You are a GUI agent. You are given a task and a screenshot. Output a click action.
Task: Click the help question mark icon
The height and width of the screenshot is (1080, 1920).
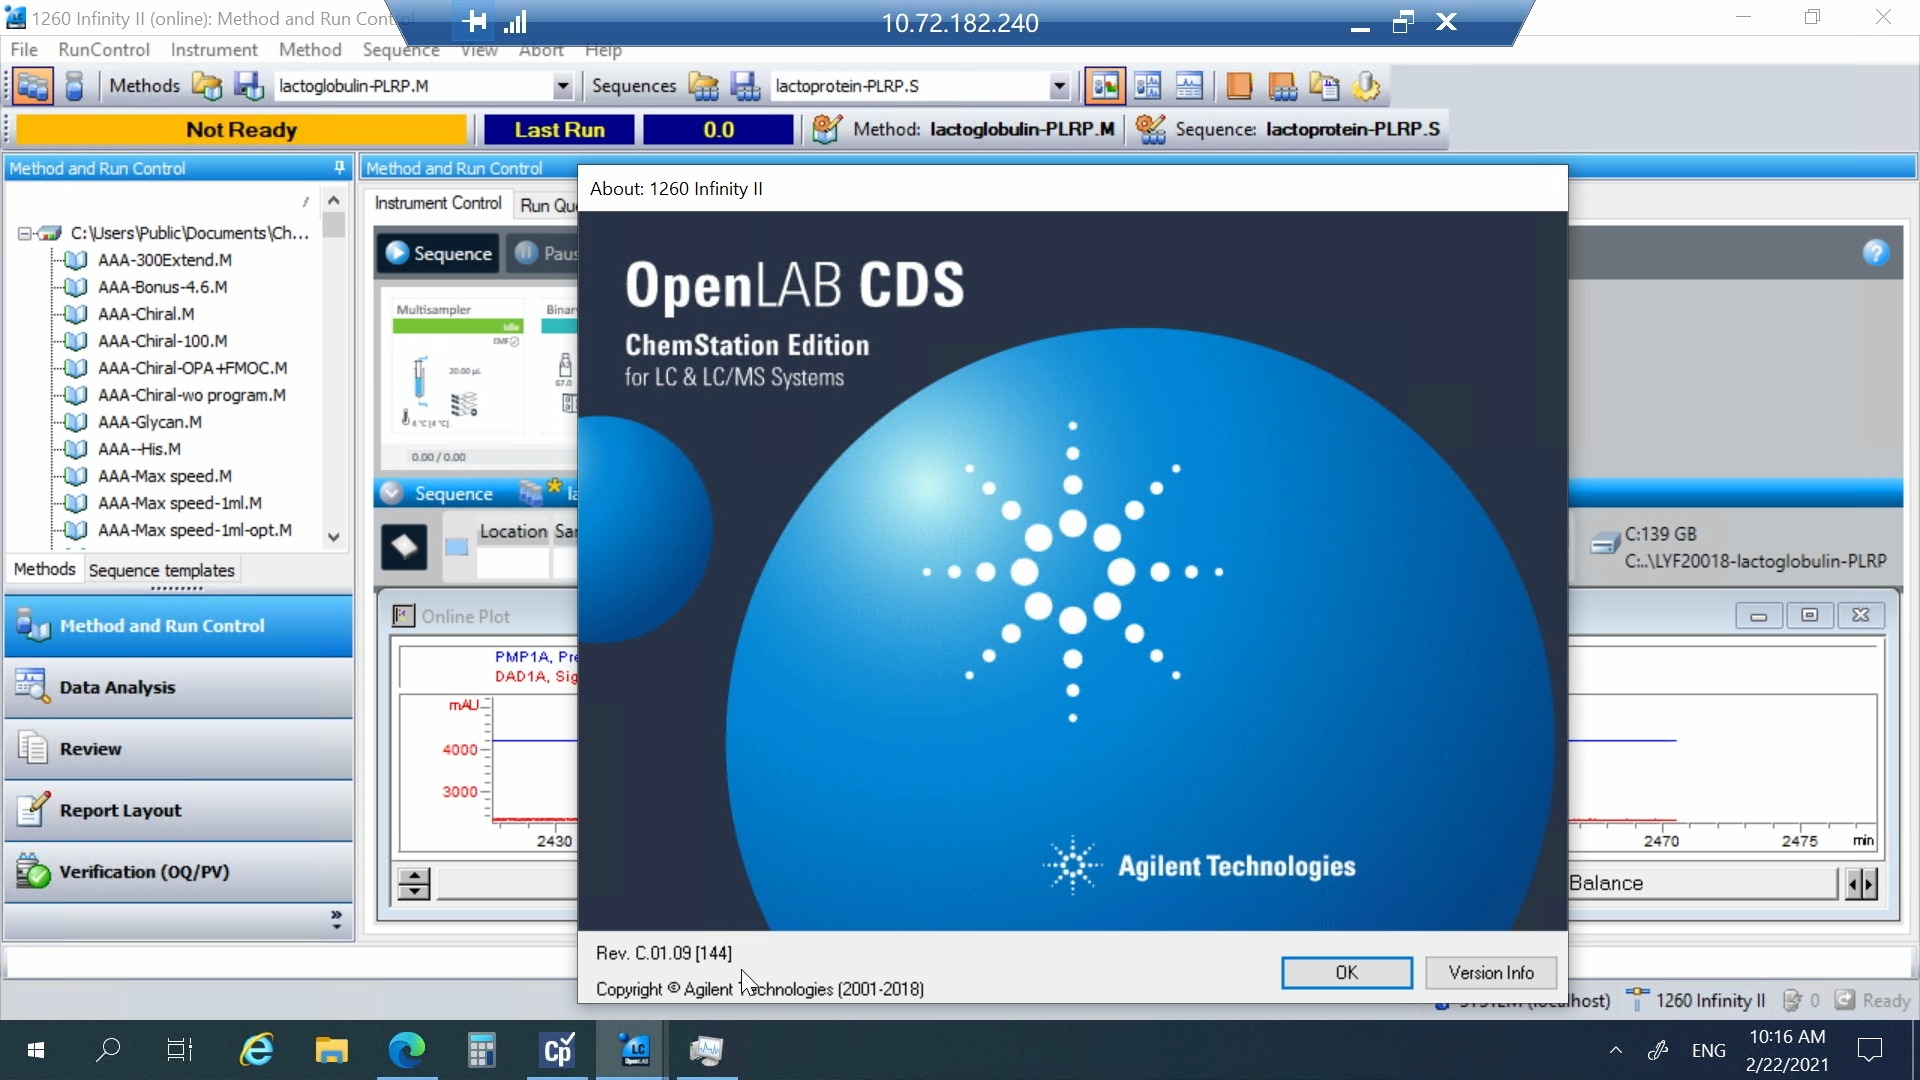click(1876, 253)
